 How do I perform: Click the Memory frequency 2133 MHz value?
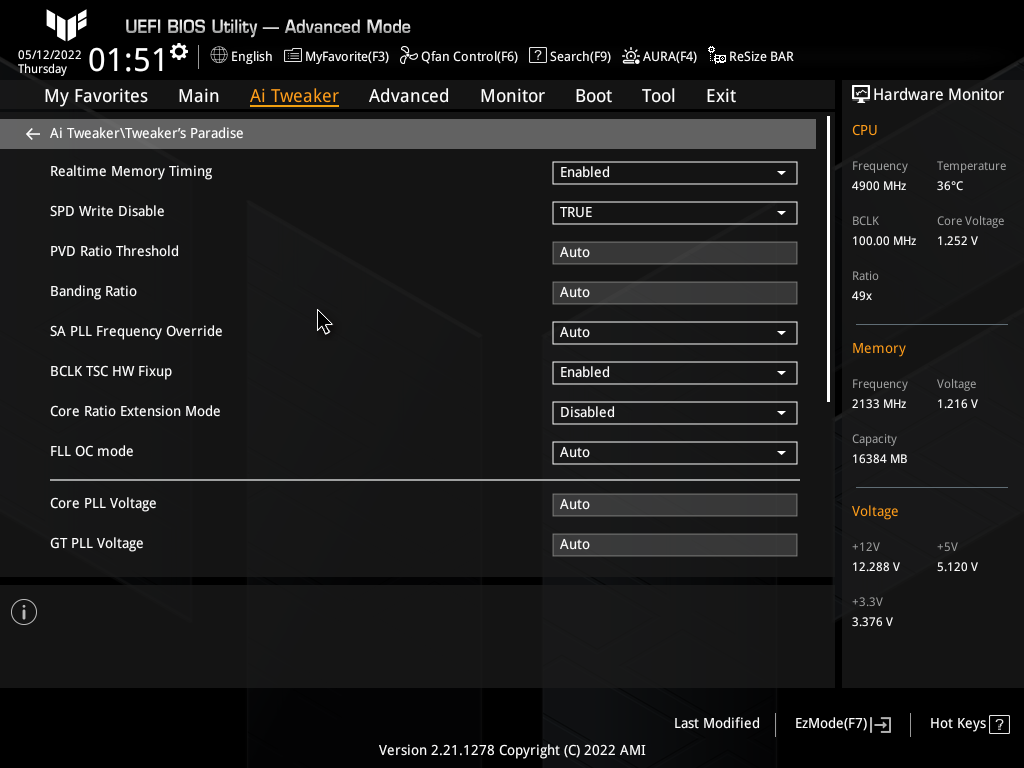pyautogui.click(x=879, y=404)
